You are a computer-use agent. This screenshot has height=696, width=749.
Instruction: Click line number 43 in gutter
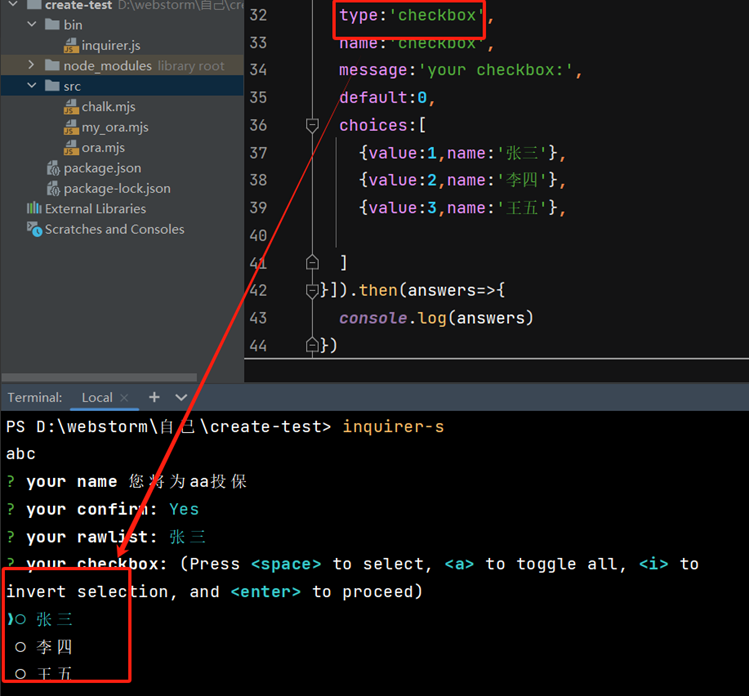(x=258, y=318)
